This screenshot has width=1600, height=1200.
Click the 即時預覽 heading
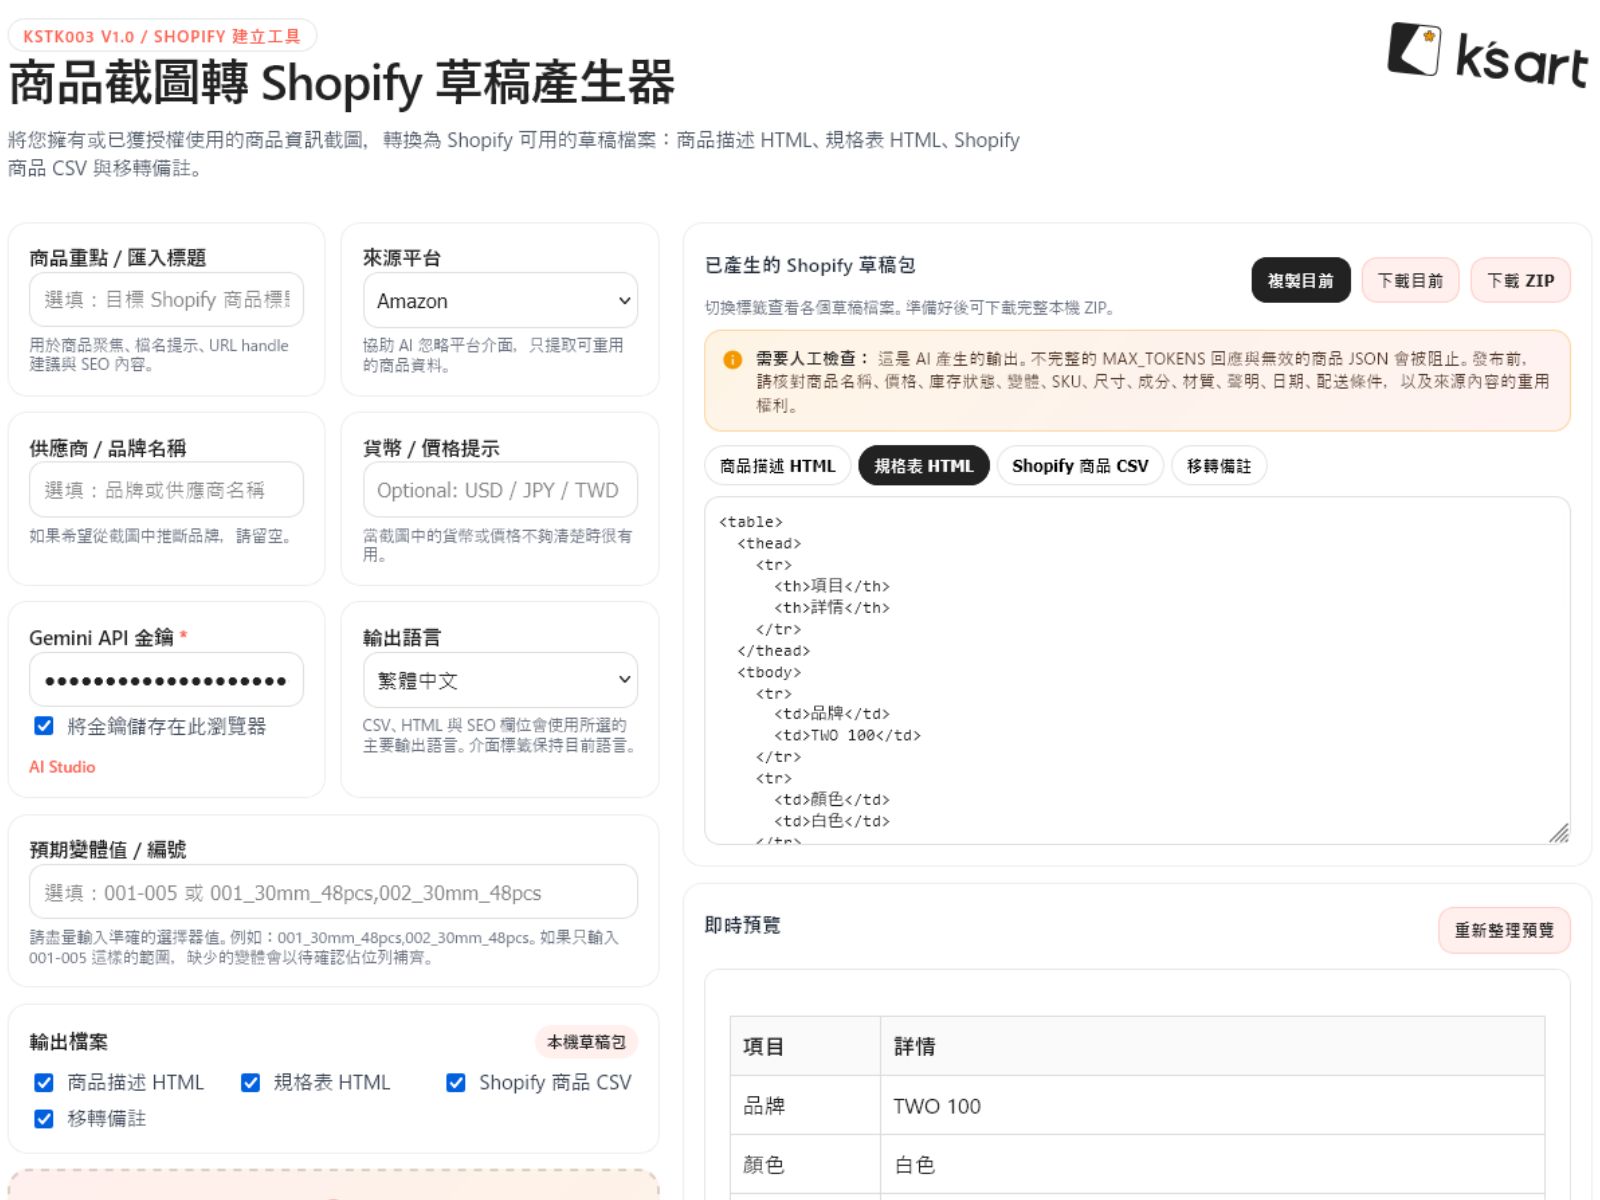(x=742, y=925)
